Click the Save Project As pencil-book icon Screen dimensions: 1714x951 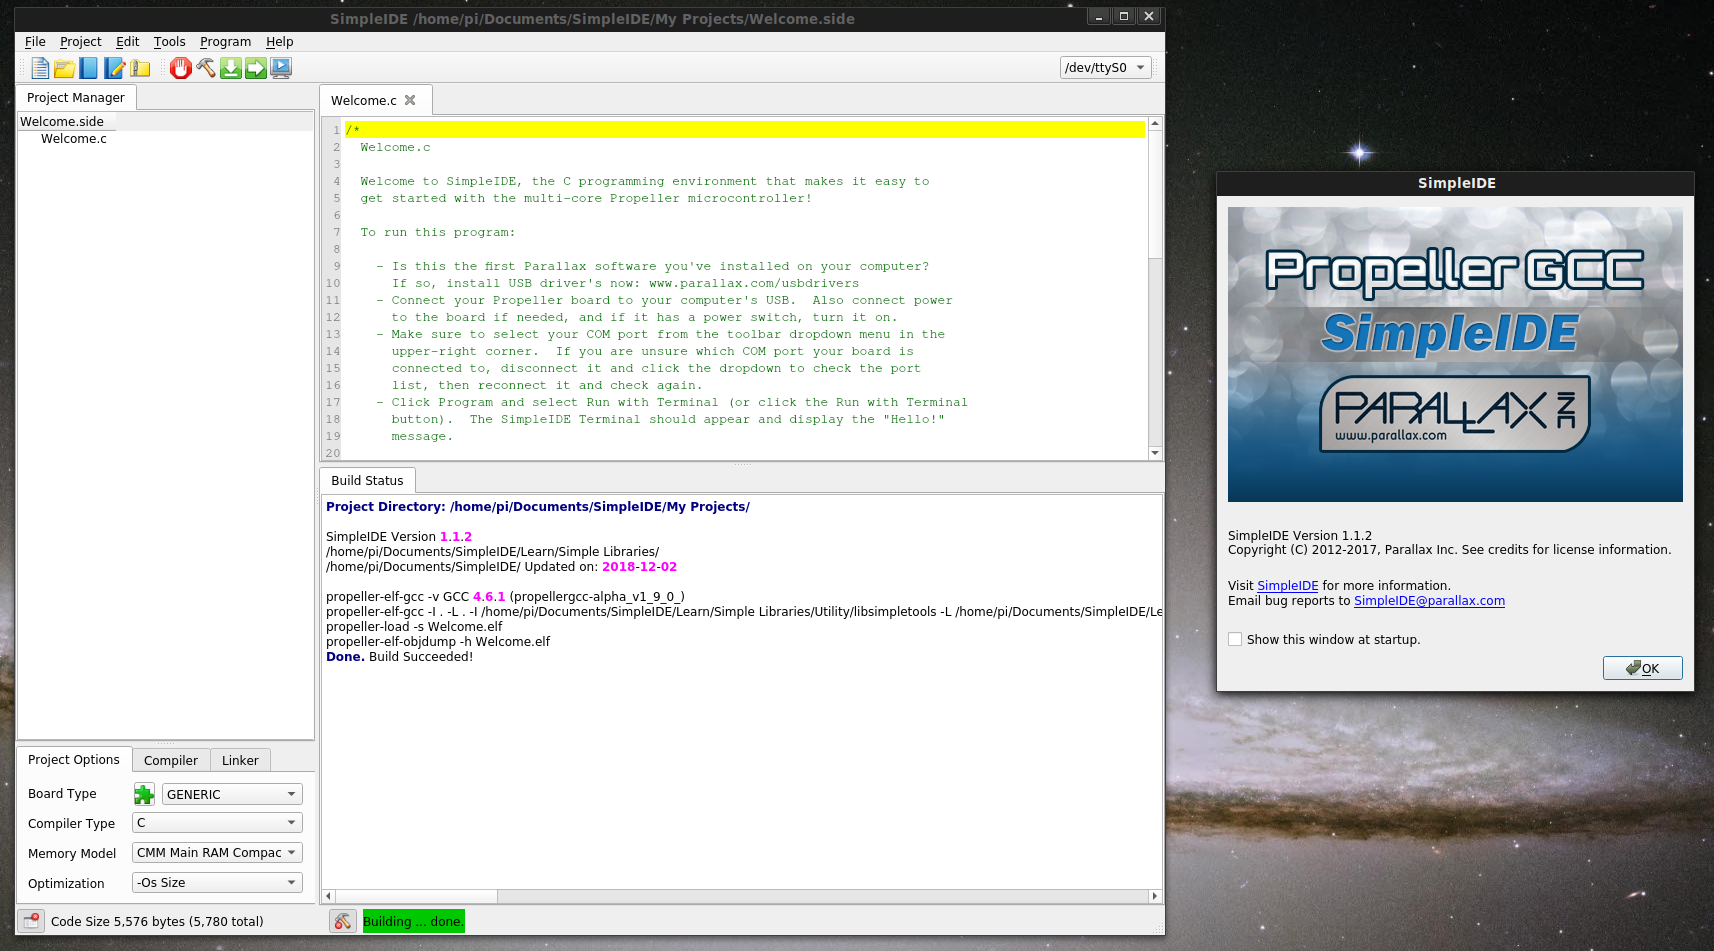tap(114, 68)
